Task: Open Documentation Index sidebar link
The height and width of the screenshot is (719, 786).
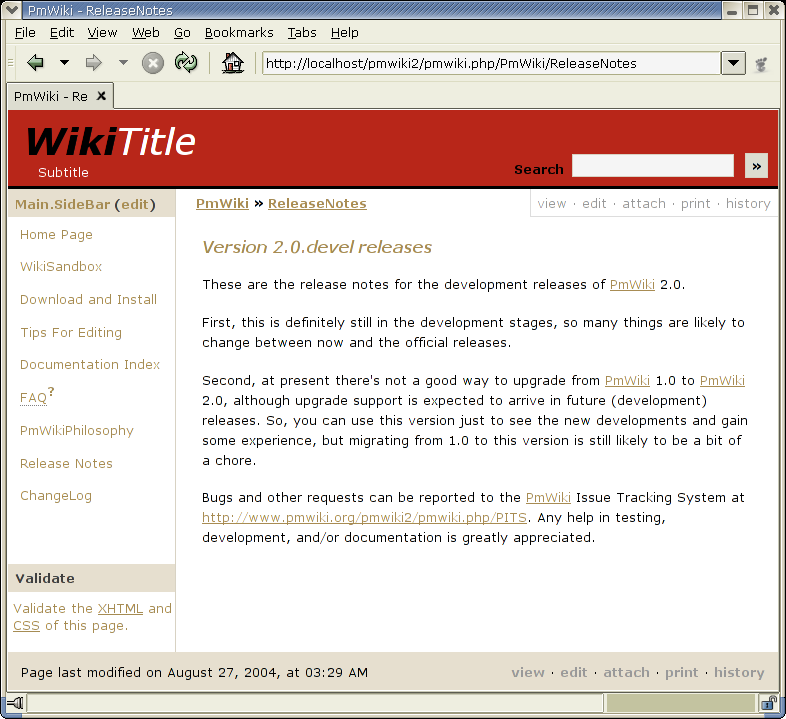Action: tap(90, 365)
